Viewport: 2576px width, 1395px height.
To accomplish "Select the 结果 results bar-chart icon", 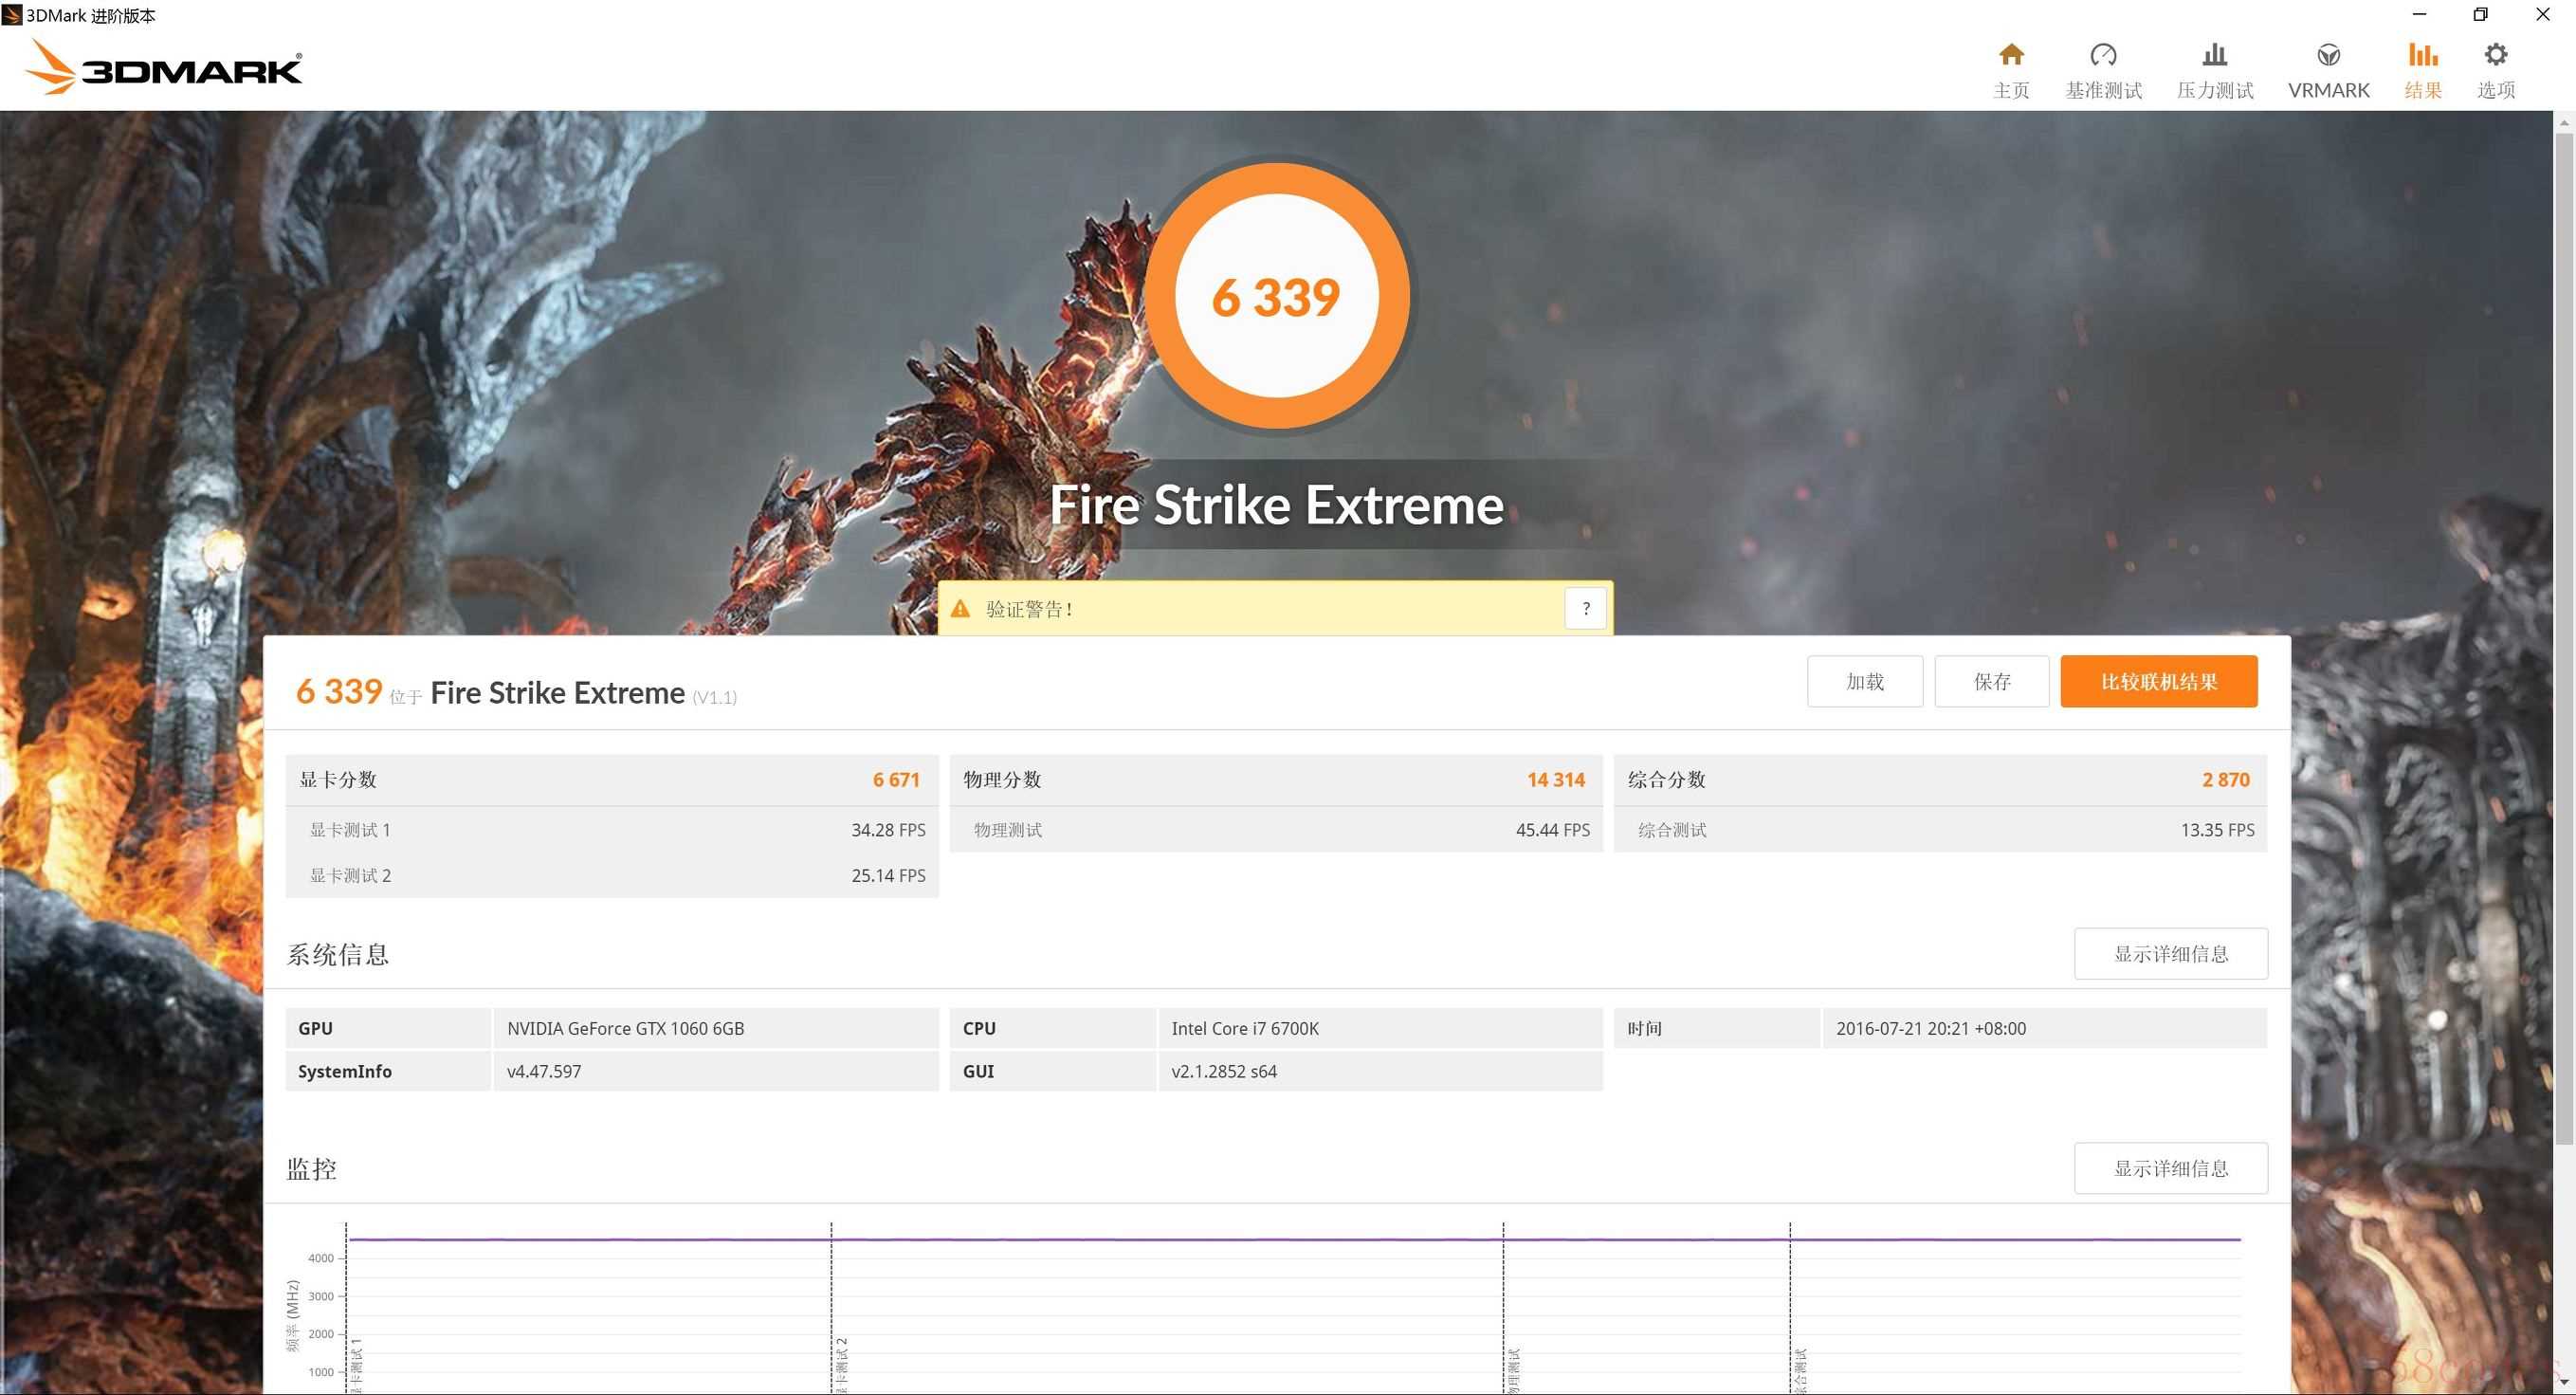I will click(x=2422, y=55).
